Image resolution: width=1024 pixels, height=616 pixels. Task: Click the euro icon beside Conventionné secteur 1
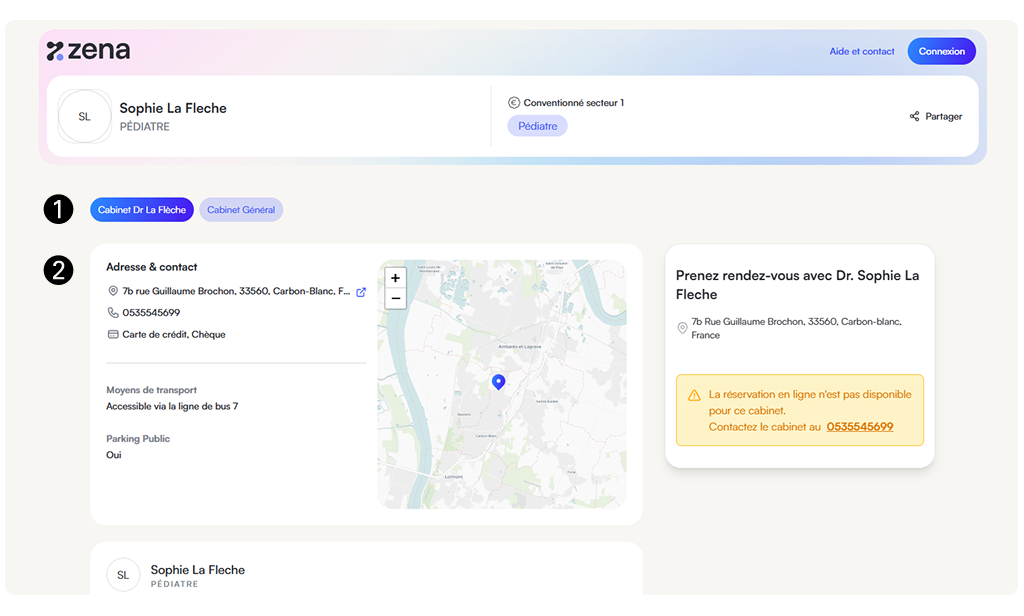[514, 102]
